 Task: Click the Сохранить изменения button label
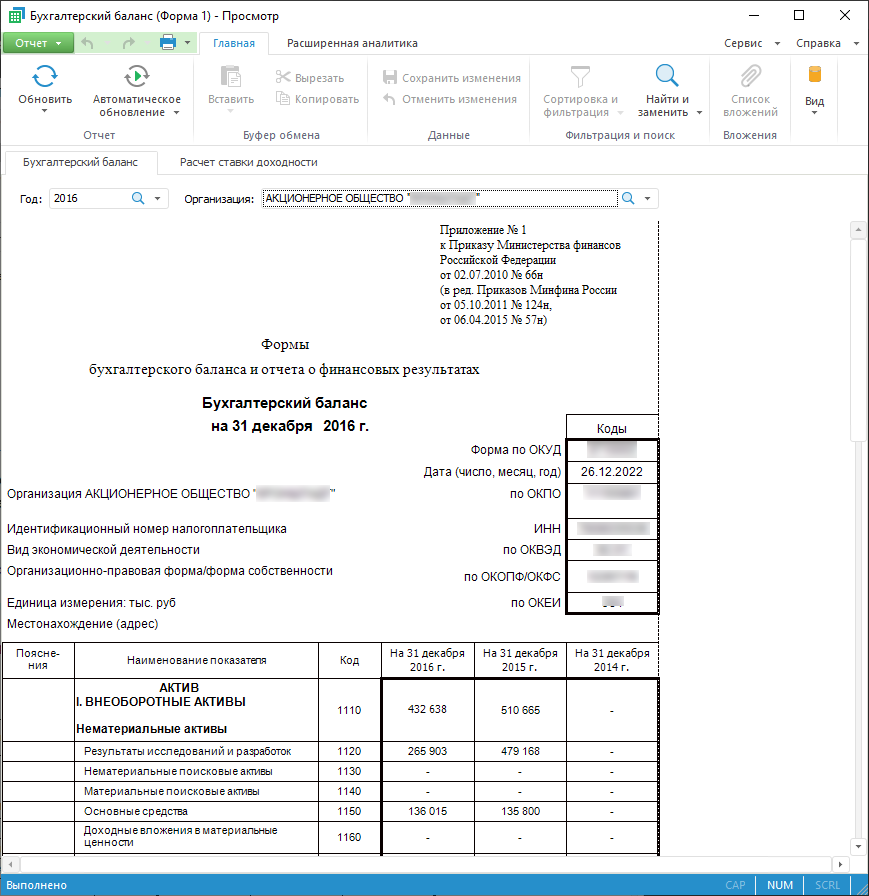pos(461,78)
